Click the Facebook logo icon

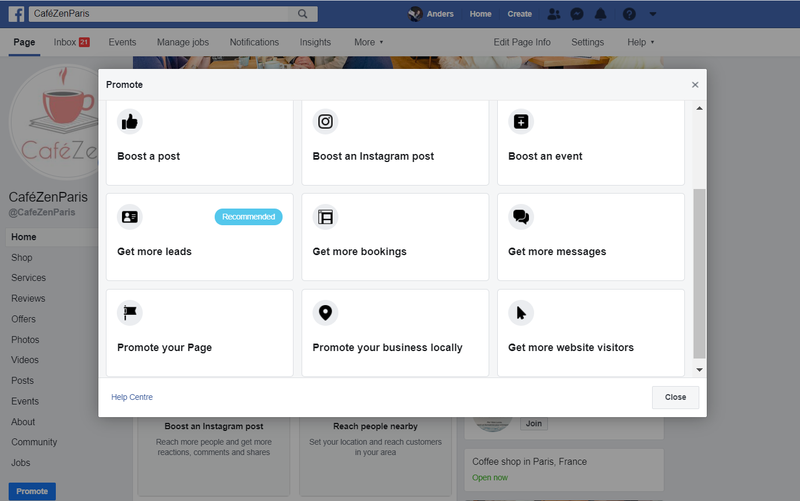[16, 14]
